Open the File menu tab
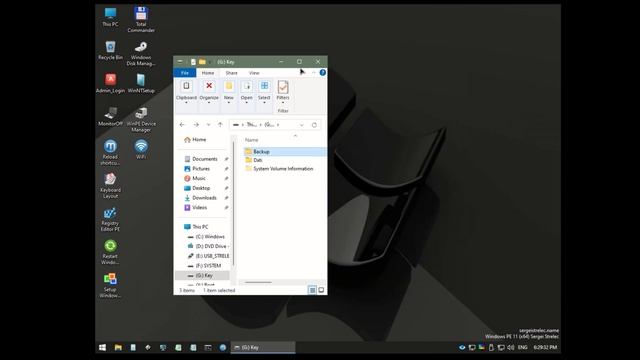This screenshot has width=640, height=360. (x=185, y=73)
